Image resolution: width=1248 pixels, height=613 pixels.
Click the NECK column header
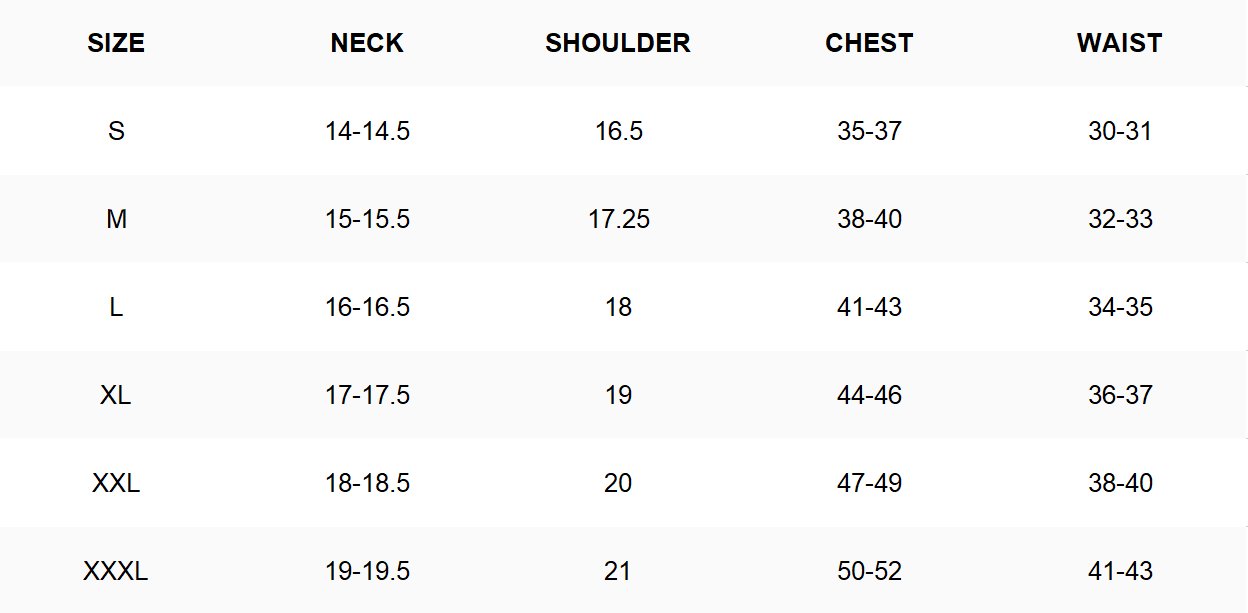tap(367, 43)
